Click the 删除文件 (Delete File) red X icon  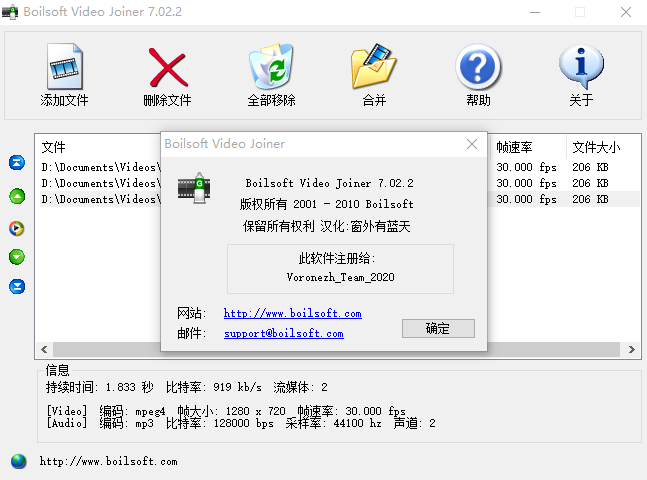pyautogui.click(x=168, y=67)
